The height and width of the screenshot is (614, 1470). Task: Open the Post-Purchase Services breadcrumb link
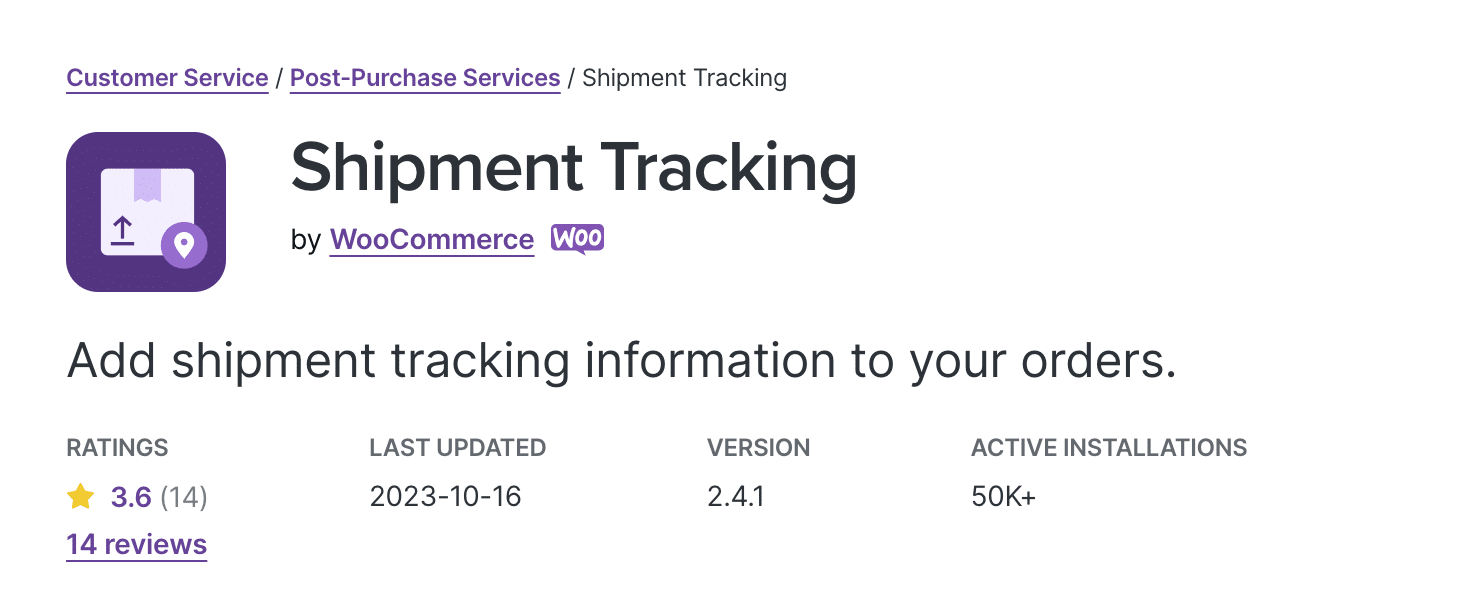click(x=424, y=78)
